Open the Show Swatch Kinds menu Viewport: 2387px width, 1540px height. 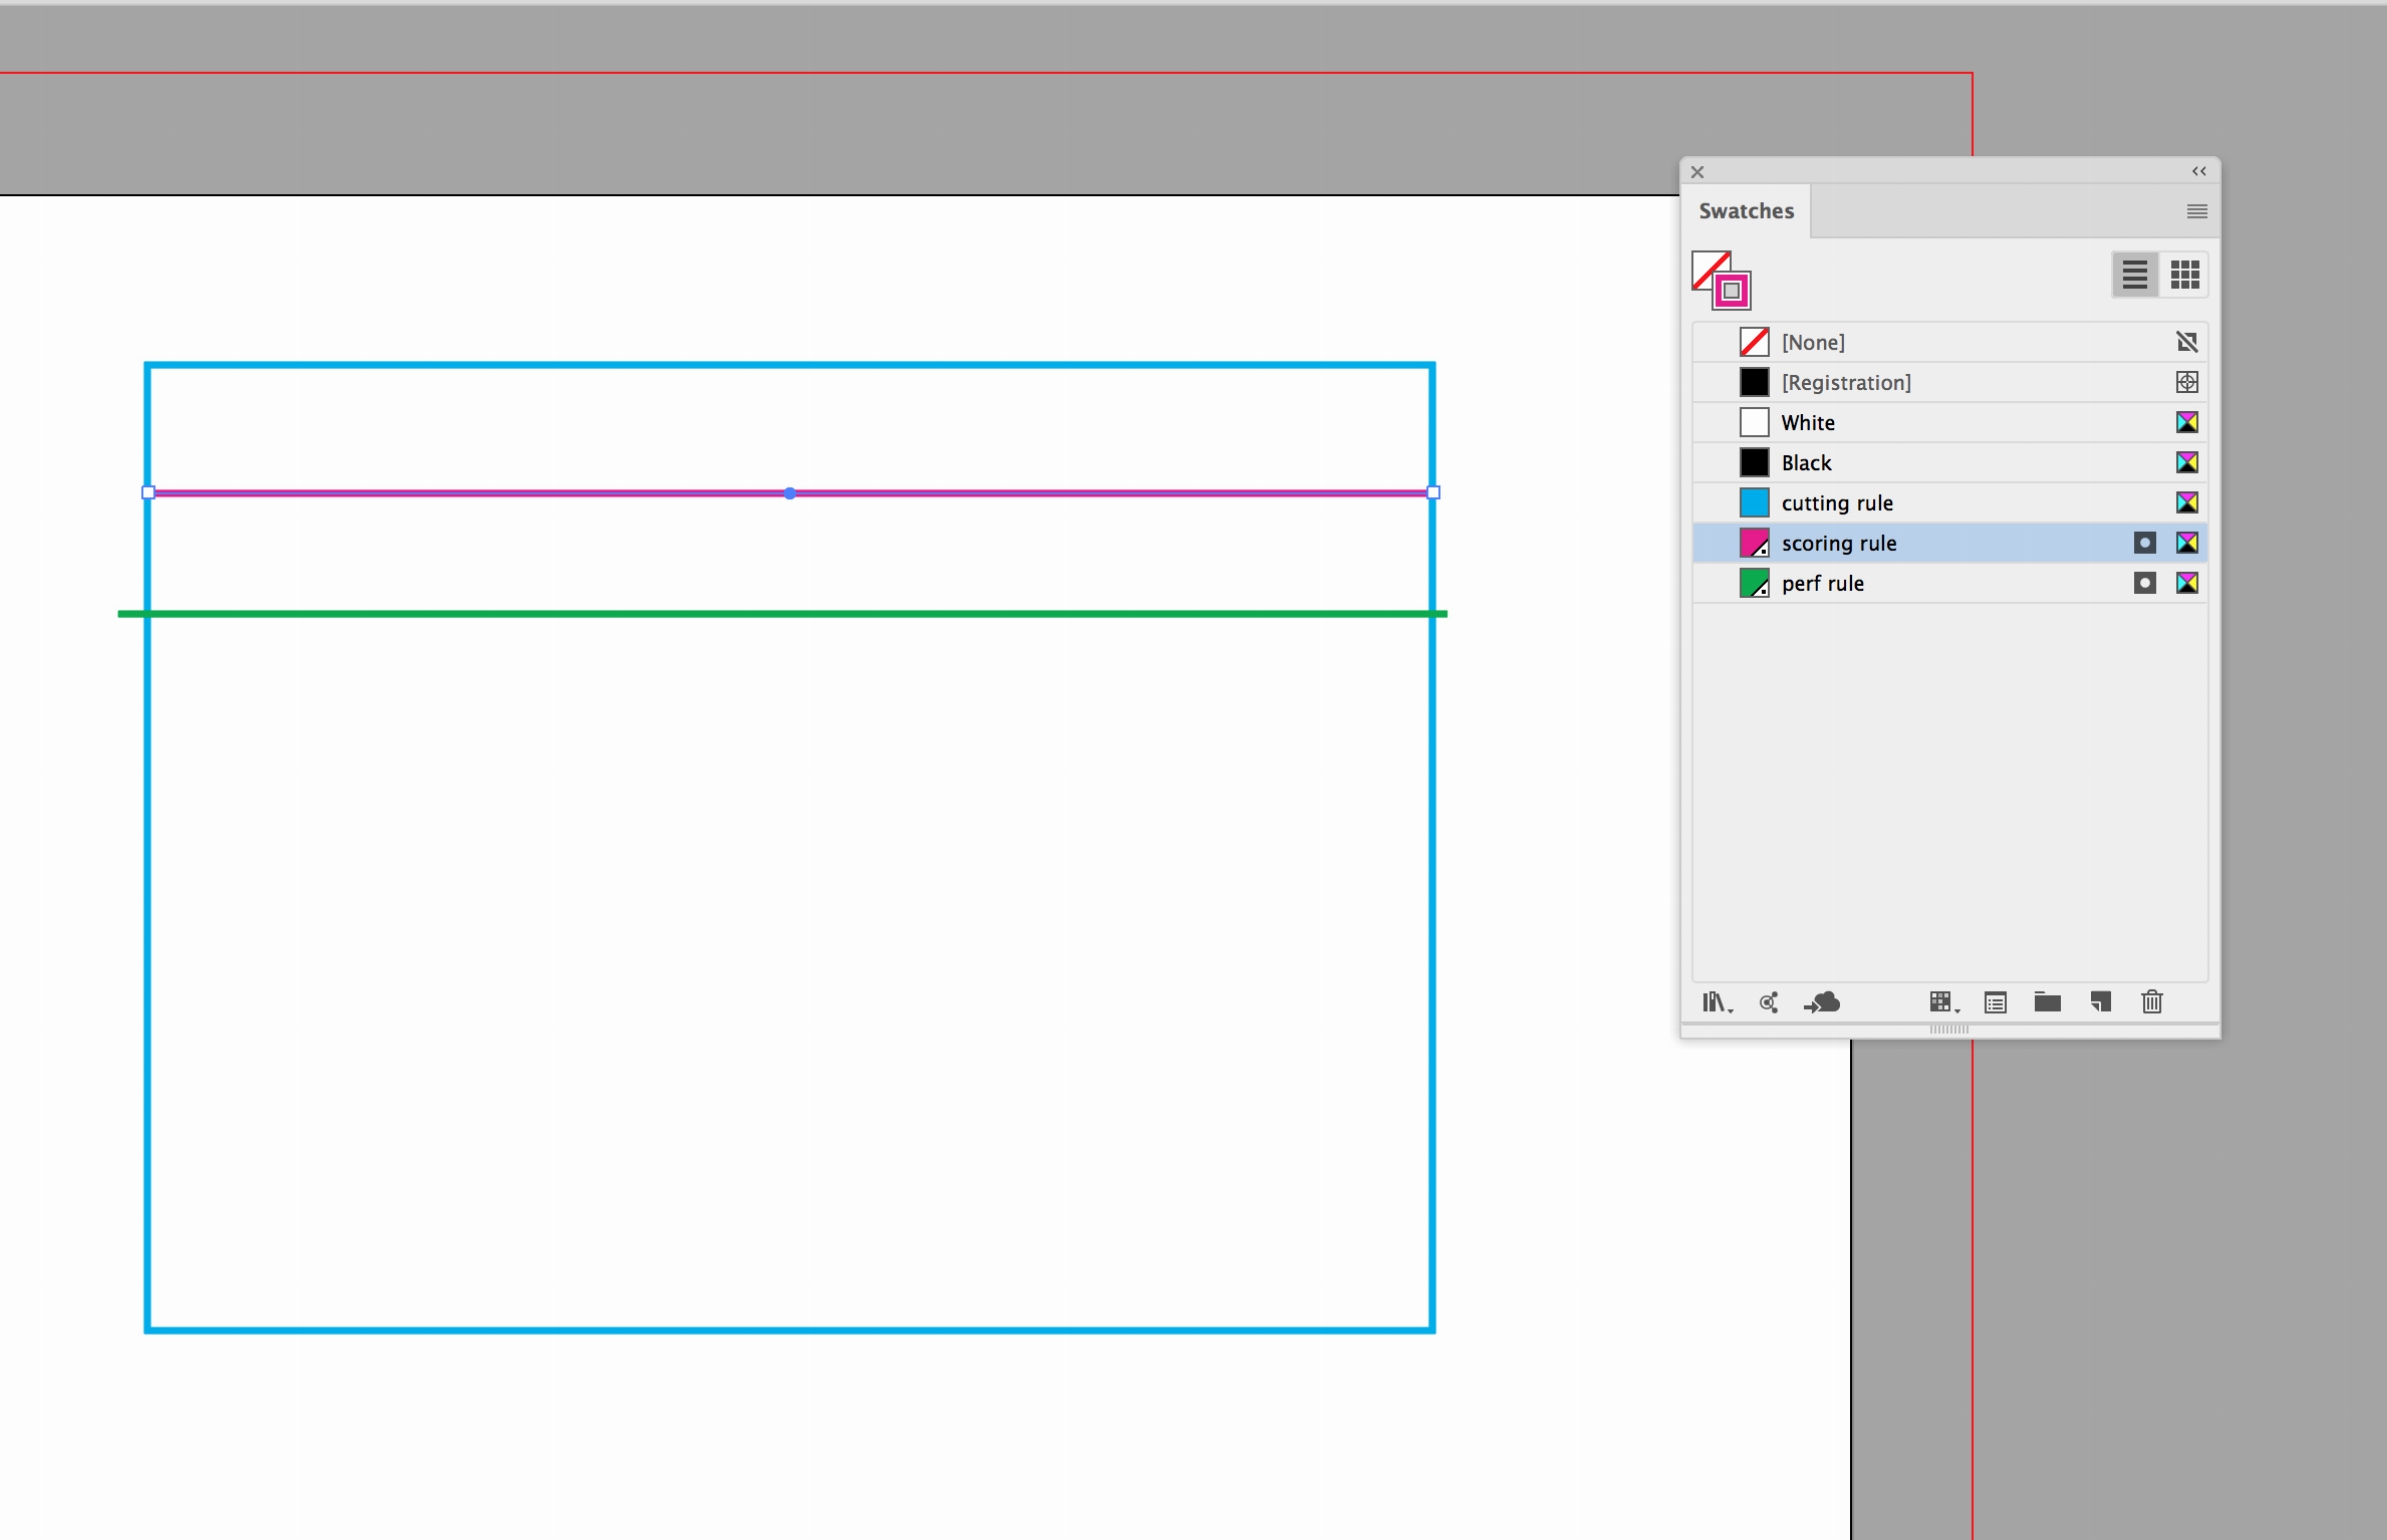point(1944,1002)
